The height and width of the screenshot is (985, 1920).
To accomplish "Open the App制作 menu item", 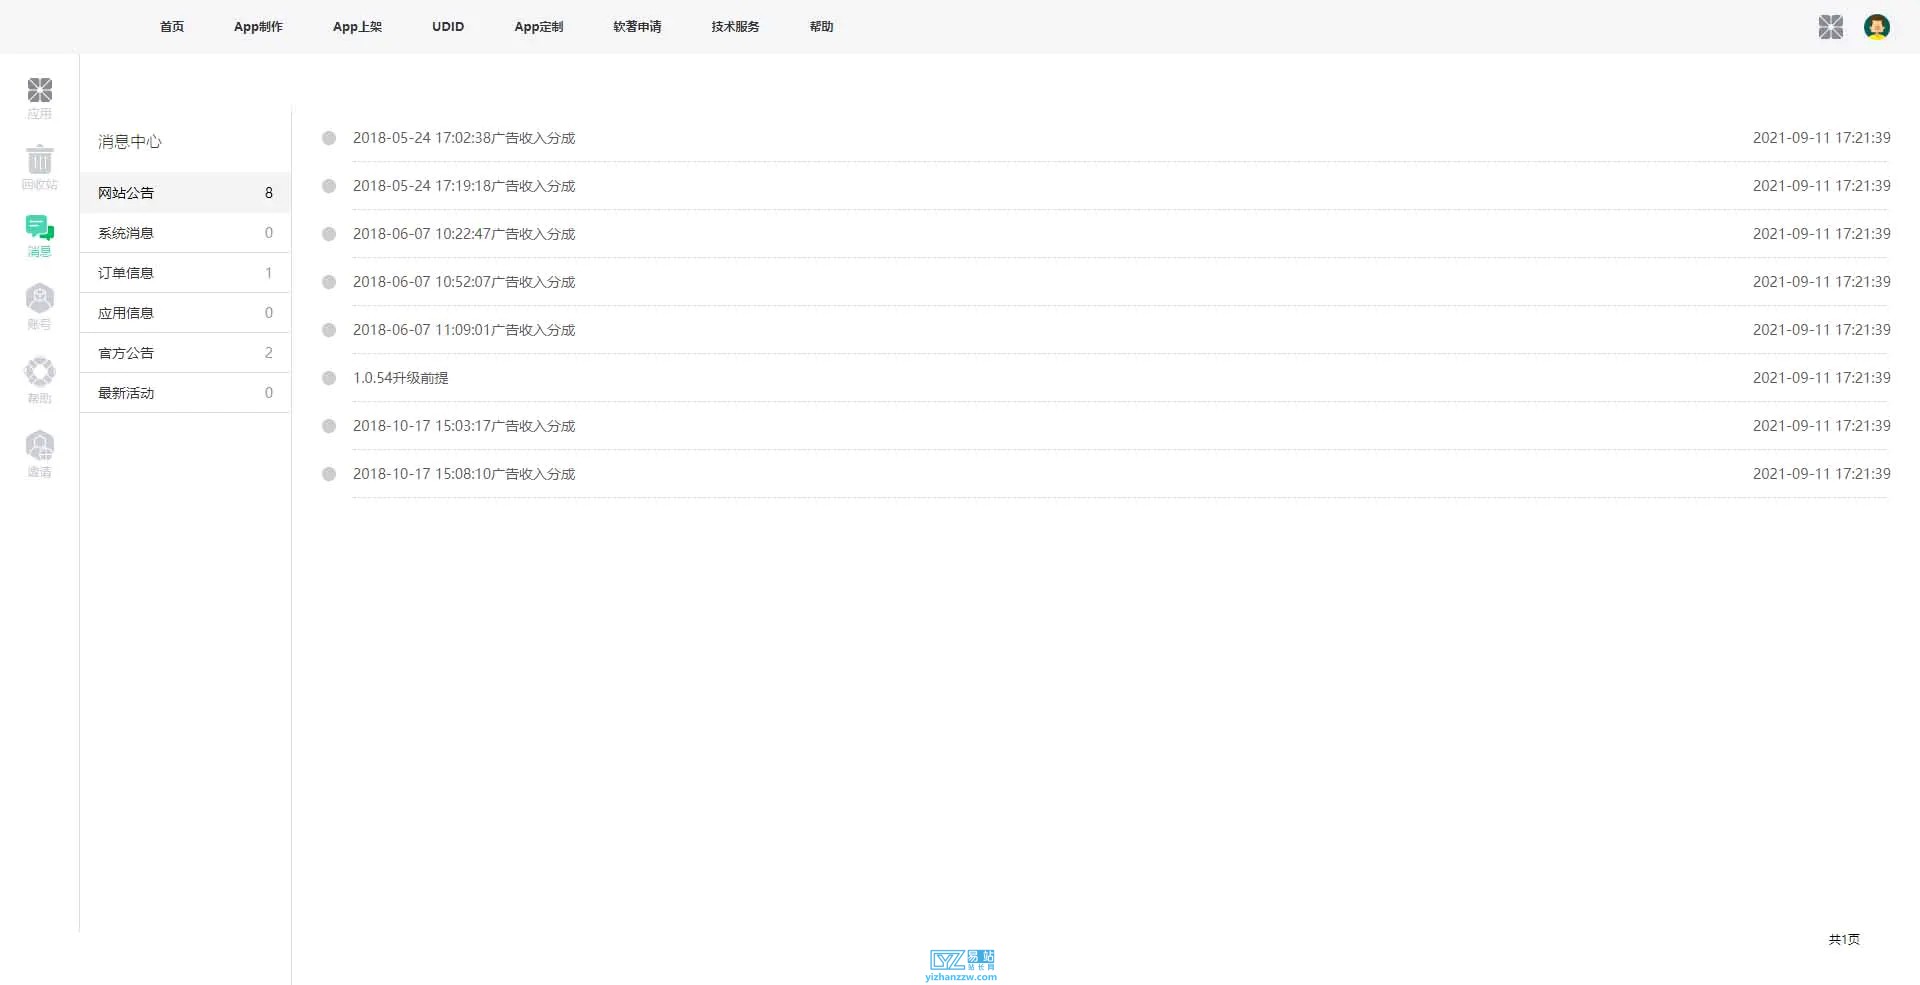I will [x=258, y=27].
